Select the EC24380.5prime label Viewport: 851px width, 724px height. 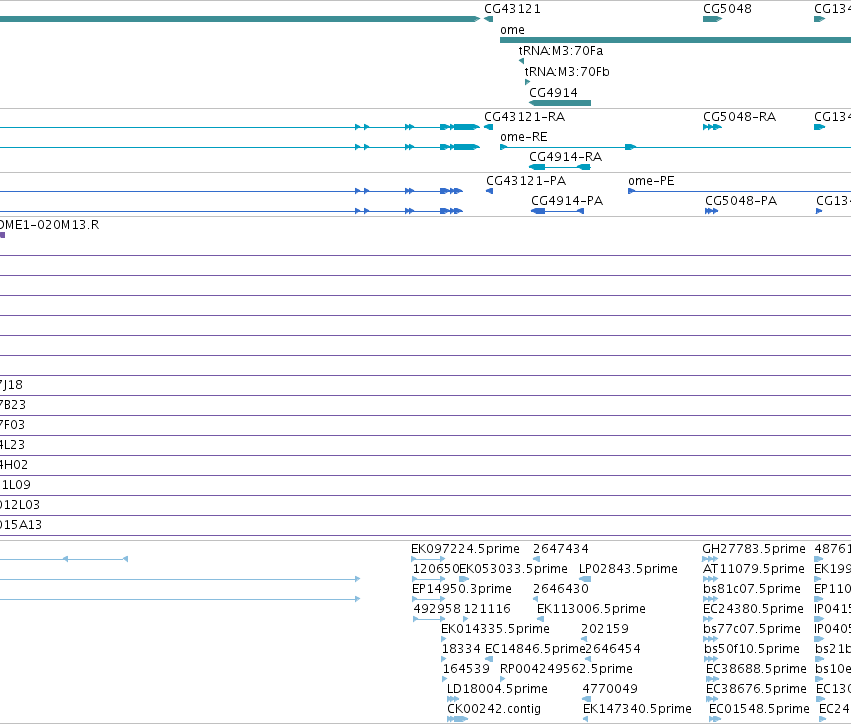click(753, 609)
